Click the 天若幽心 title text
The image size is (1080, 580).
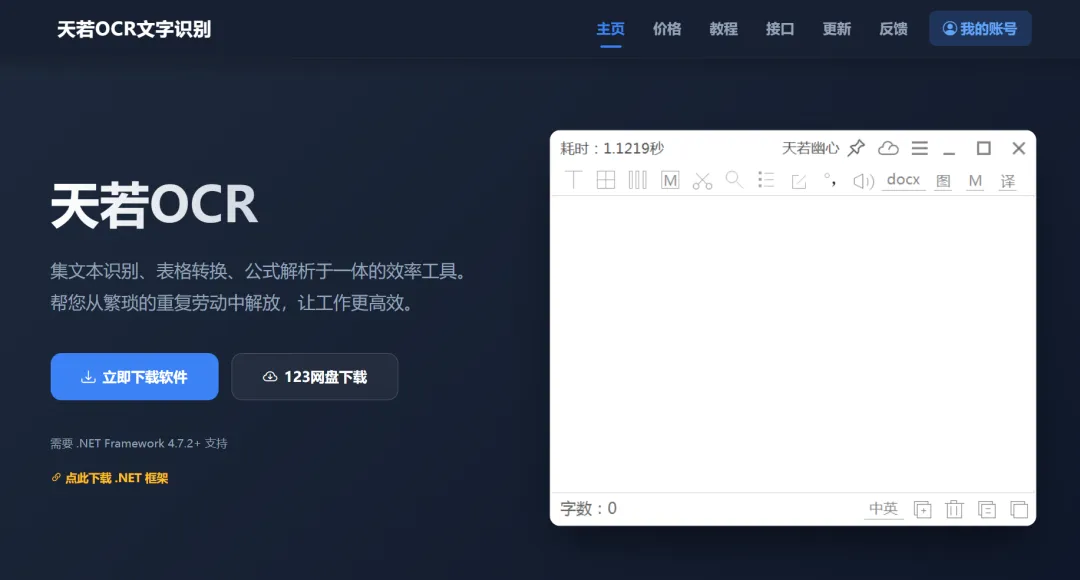[811, 148]
